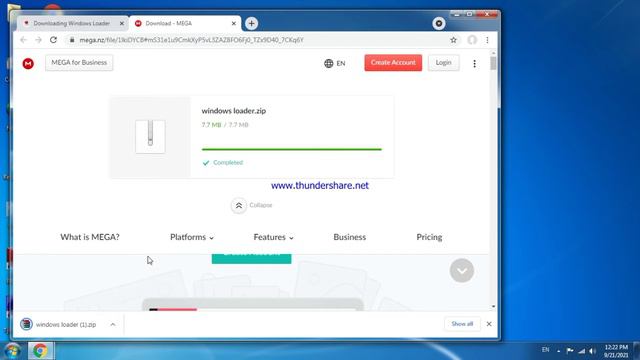Image resolution: width=640 pixels, height=360 pixels.
Task: Show hidden system tray icons
Action: pos(558,351)
